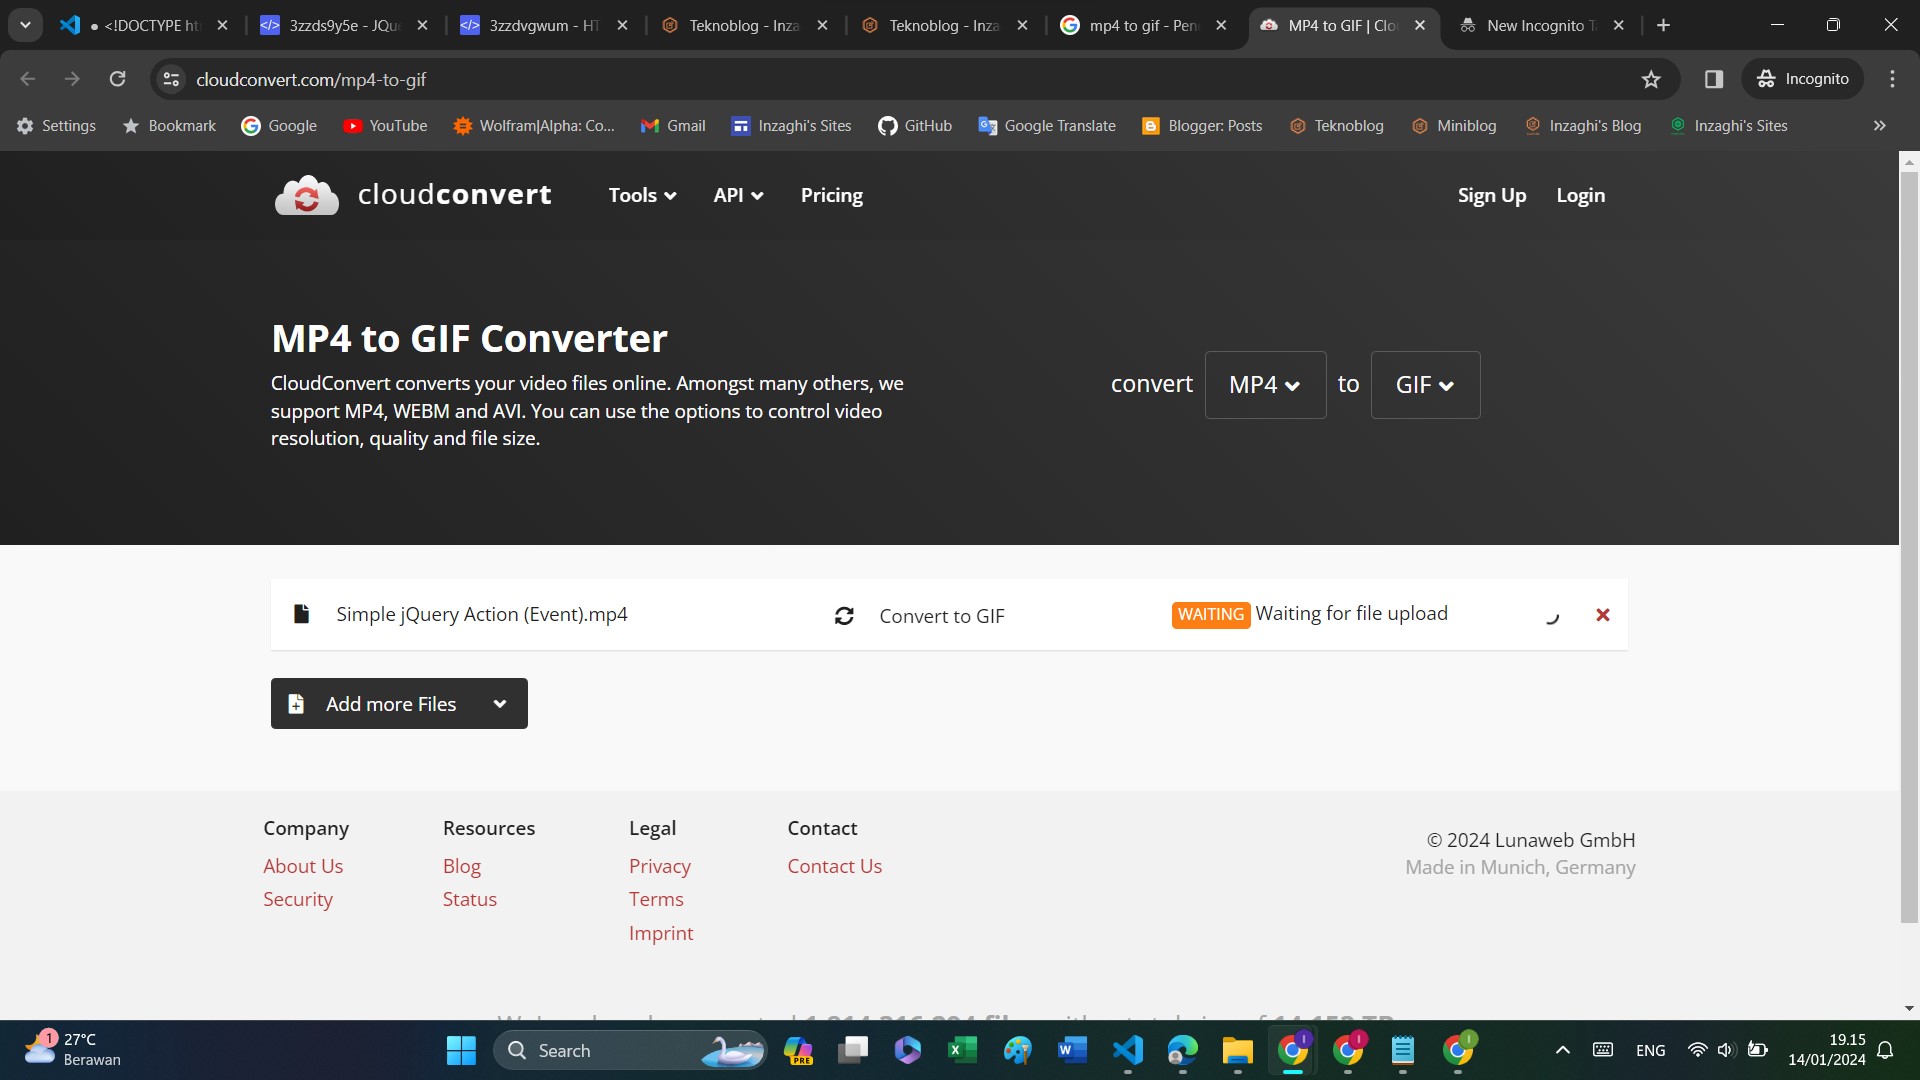Click the Sign Up link

(x=1491, y=196)
